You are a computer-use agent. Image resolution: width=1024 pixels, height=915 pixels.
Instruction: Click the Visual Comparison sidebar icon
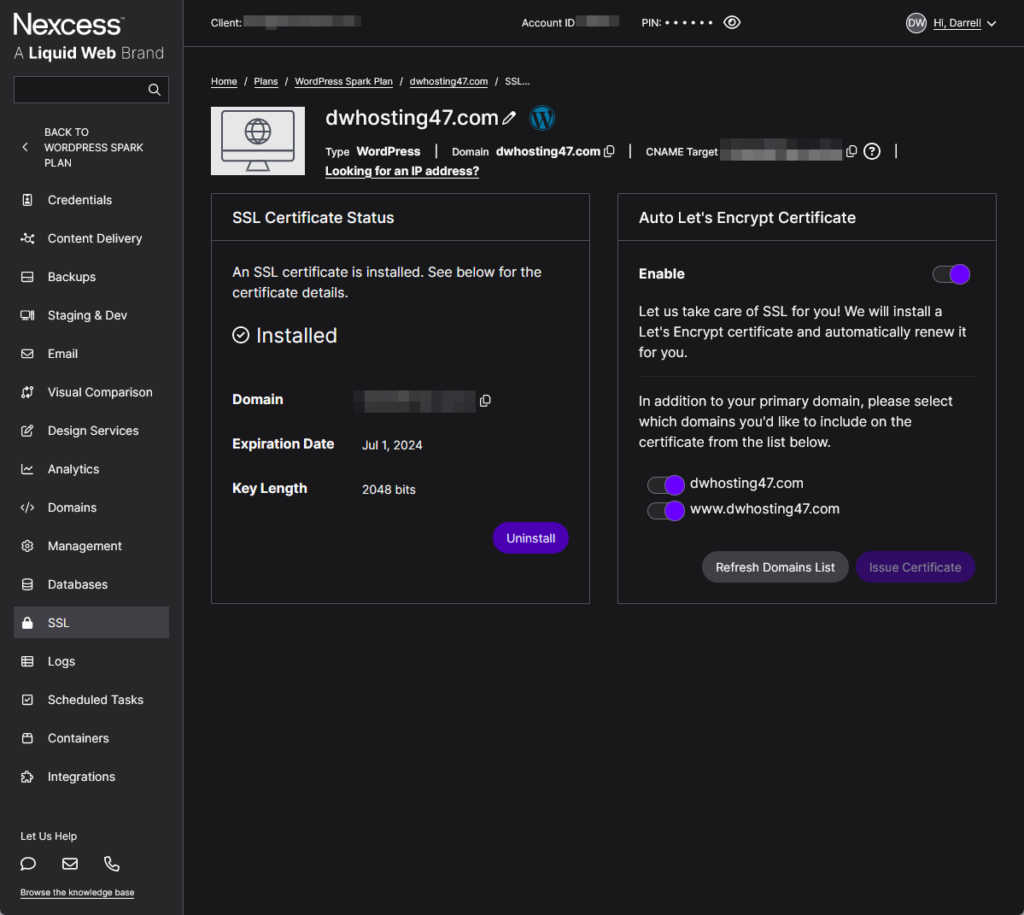point(27,393)
